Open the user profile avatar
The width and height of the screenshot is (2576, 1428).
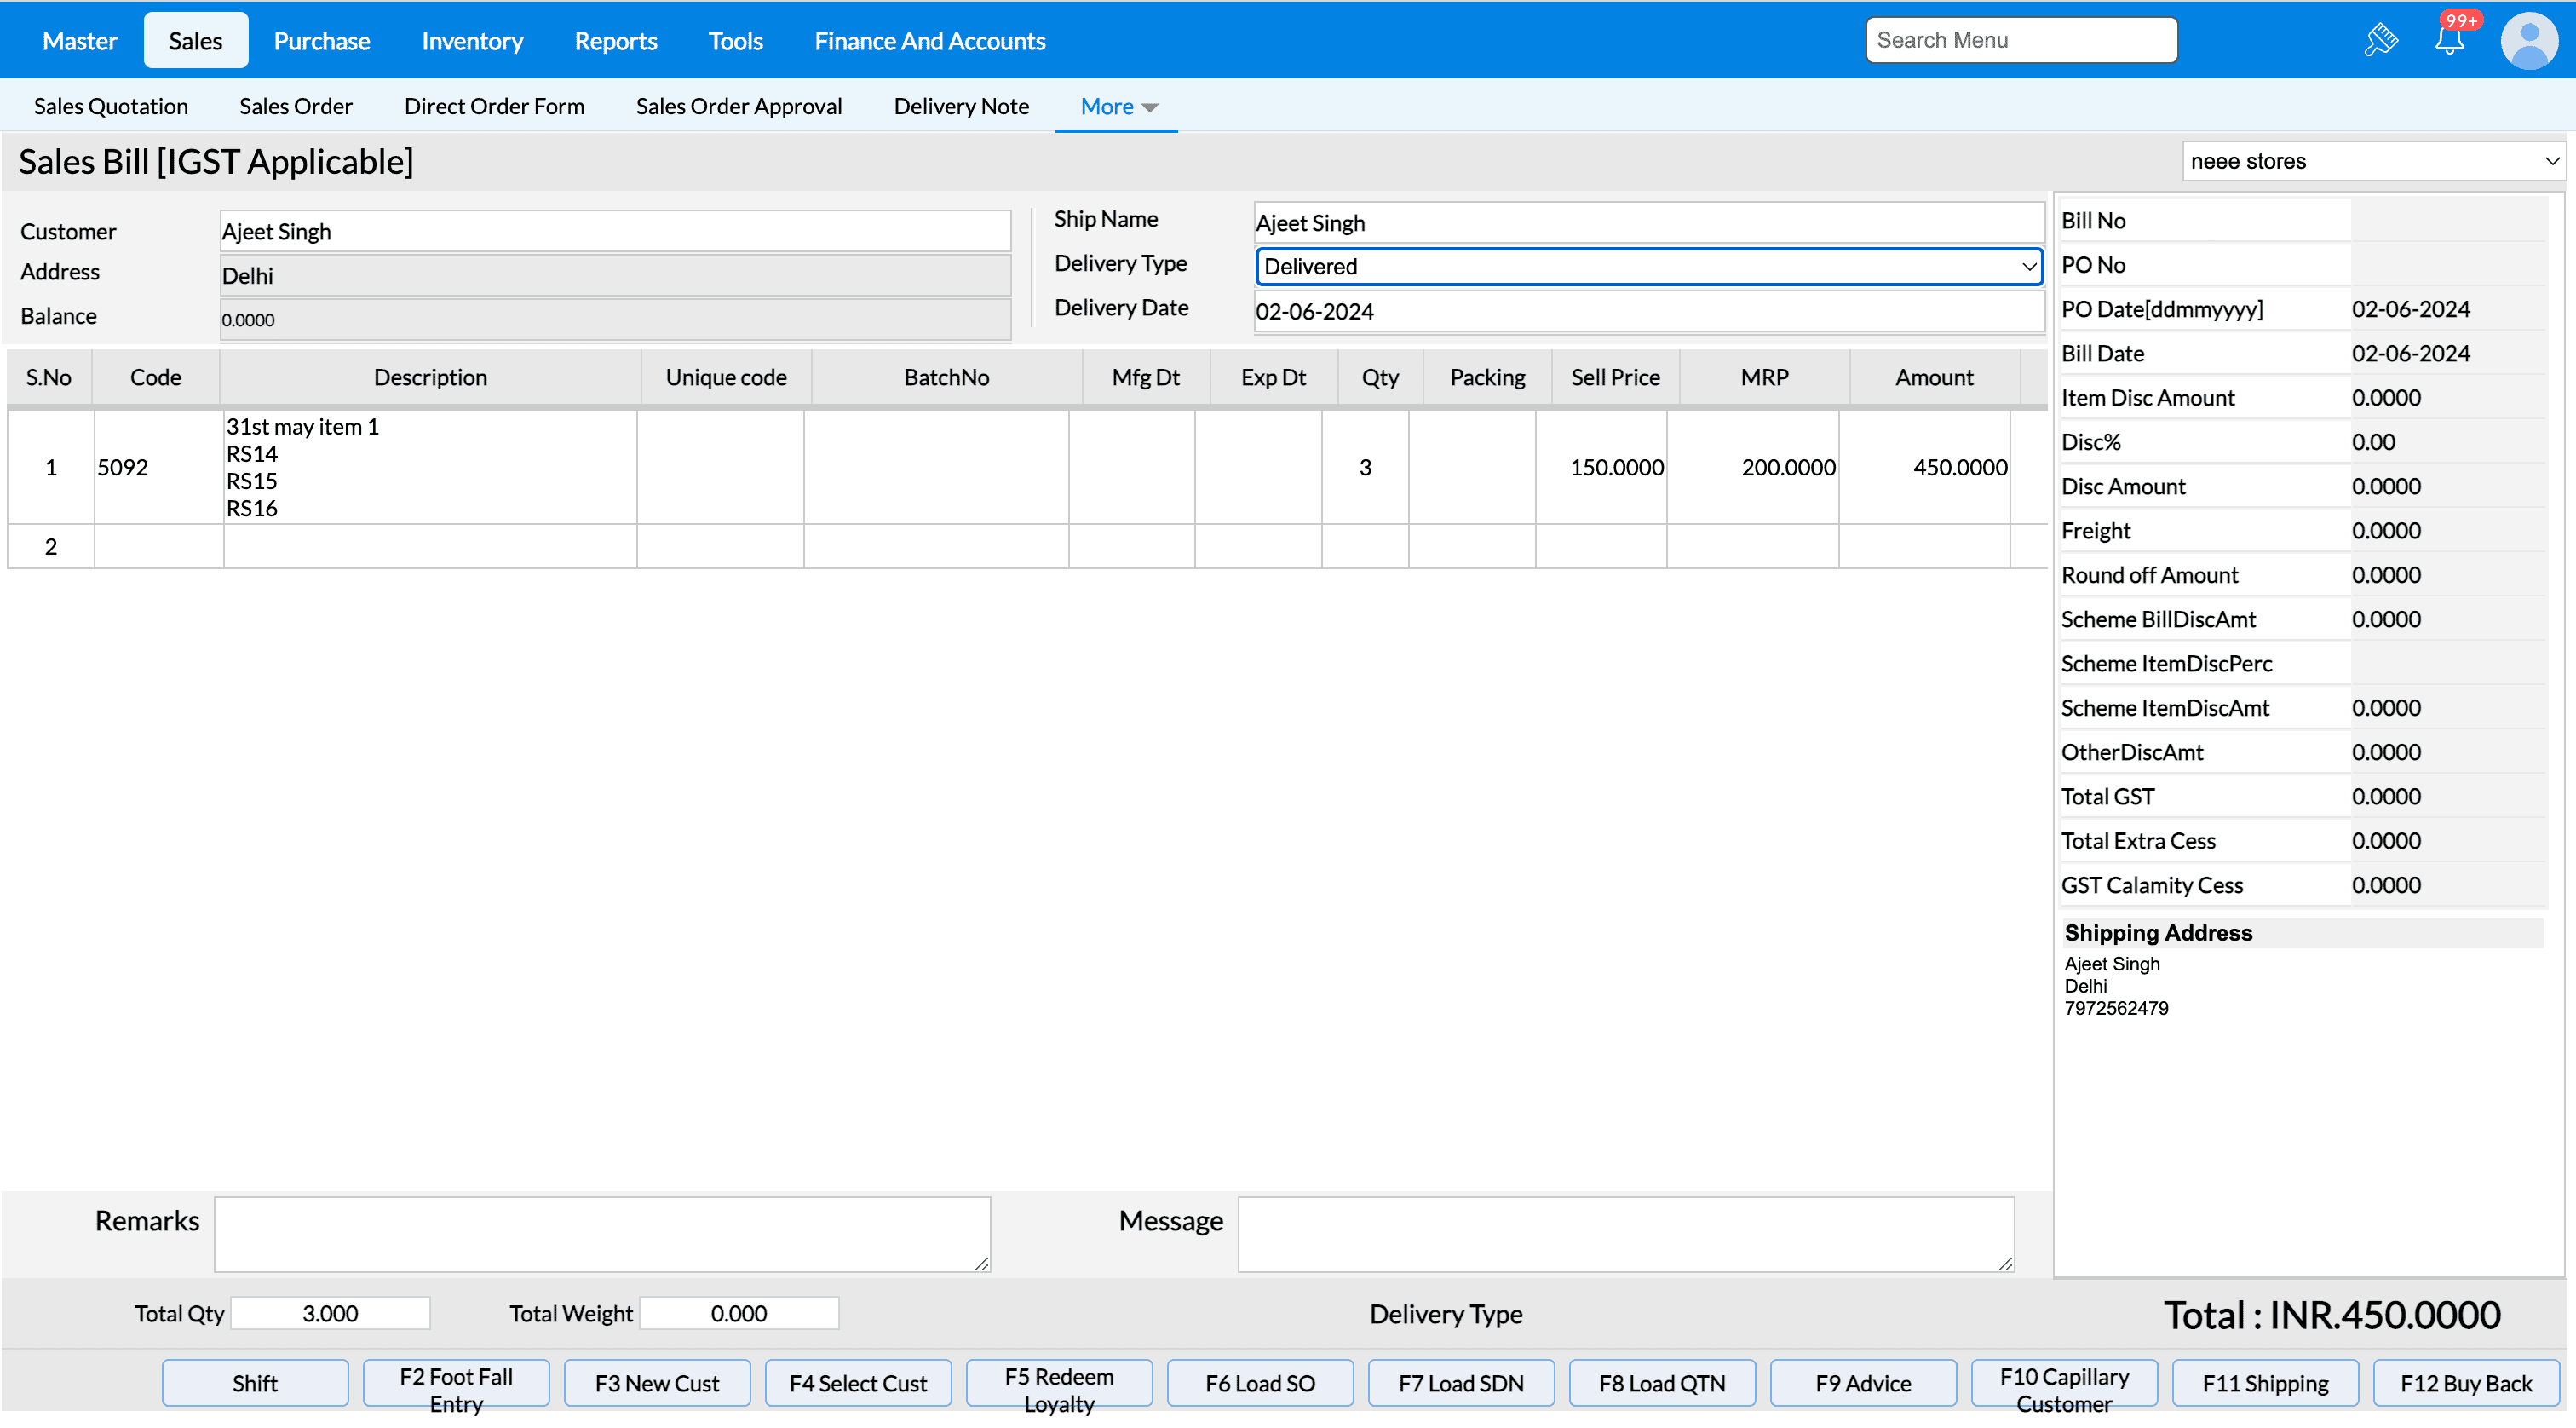tap(2528, 40)
